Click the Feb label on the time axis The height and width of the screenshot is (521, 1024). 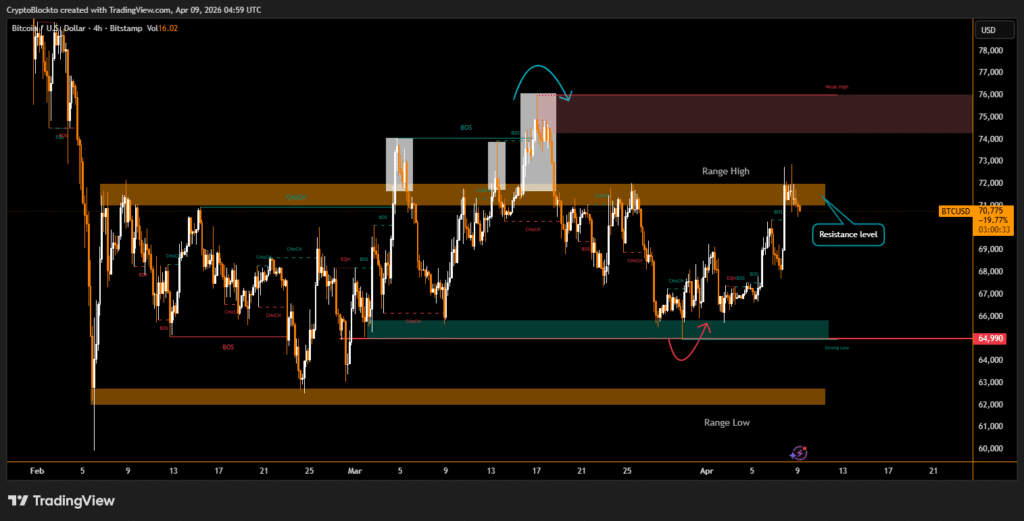[38, 469]
